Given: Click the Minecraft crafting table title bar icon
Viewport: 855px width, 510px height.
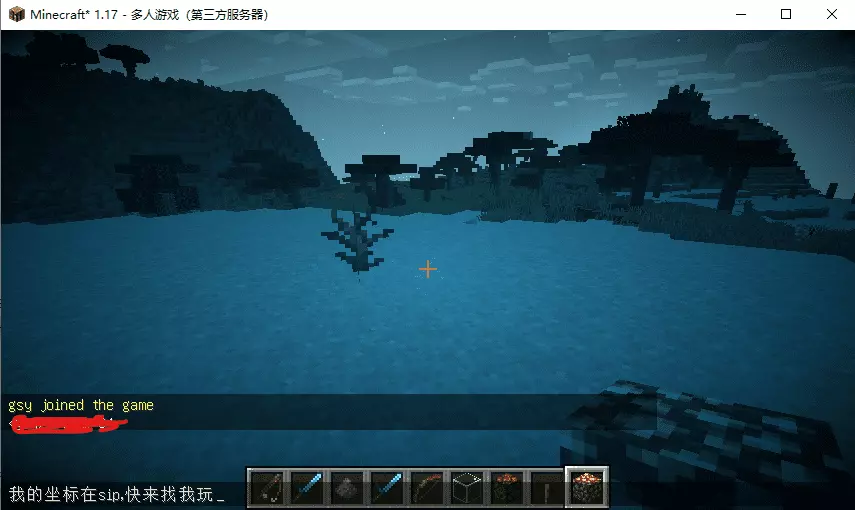Looking at the screenshot, I should [x=16, y=14].
